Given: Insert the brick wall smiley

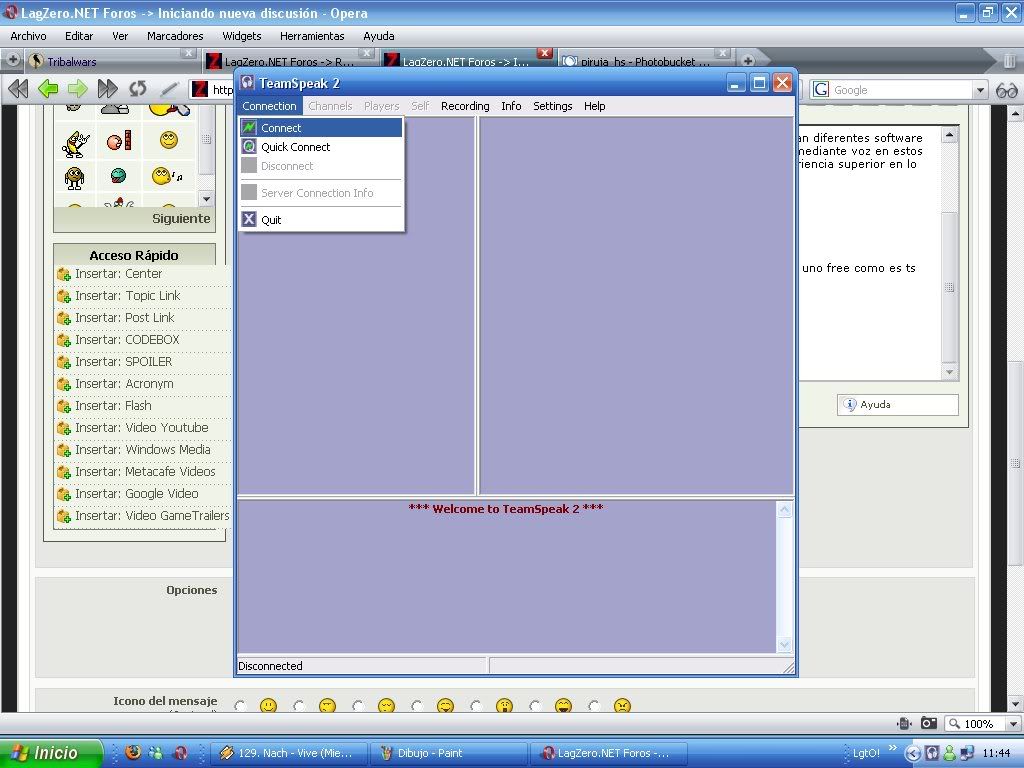Looking at the screenshot, I should click(119, 140).
